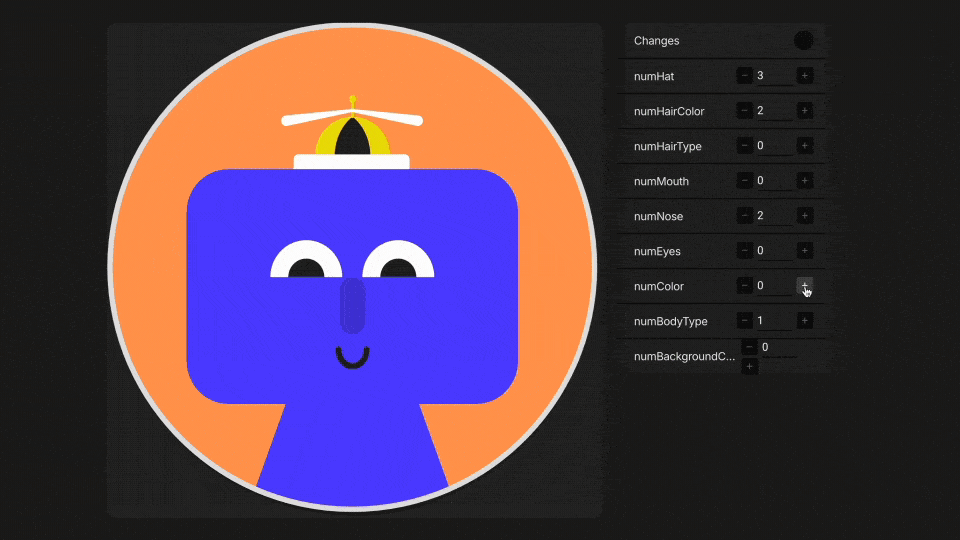The width and height of the screenshot is (960, 540).
Task: Click the Changes panel header label
Action: coord(656,40)
